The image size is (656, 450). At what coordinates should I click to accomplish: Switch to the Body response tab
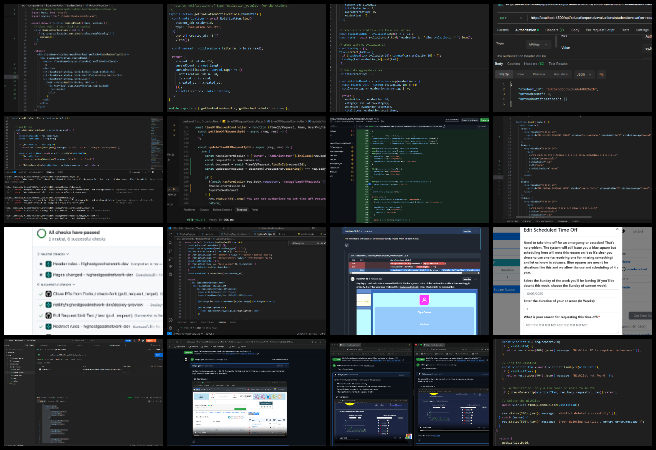point(499,63)
